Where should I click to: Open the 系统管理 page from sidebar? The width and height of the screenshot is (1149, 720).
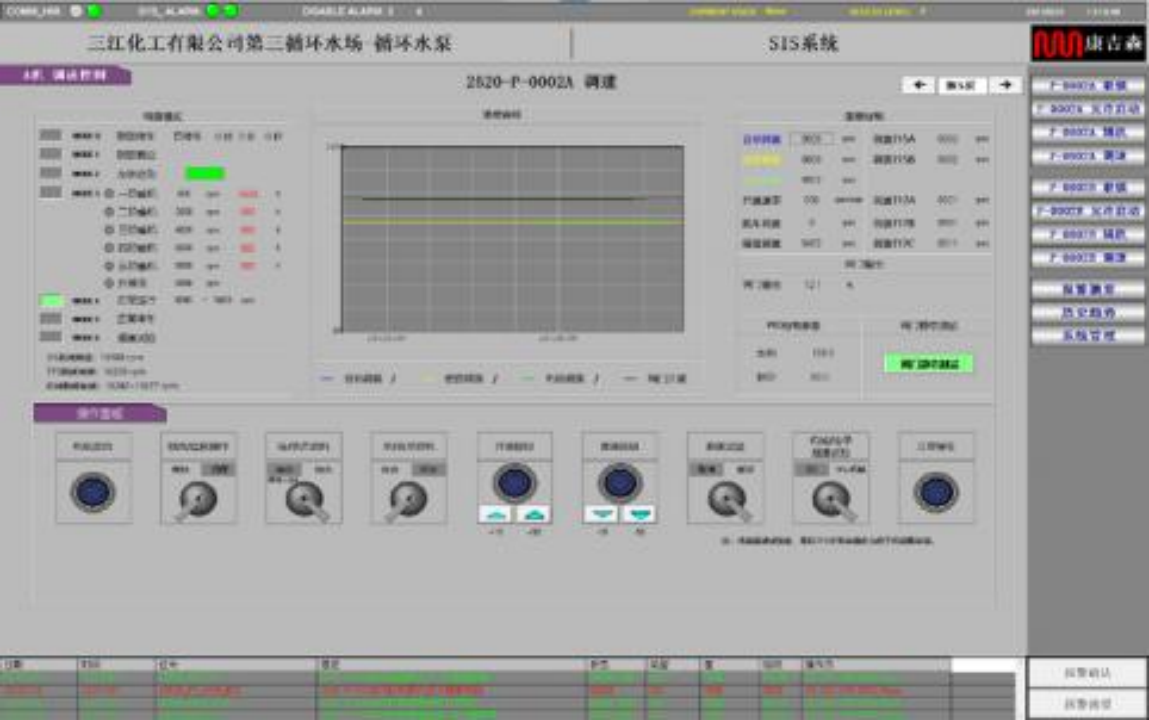[1088, 336]
